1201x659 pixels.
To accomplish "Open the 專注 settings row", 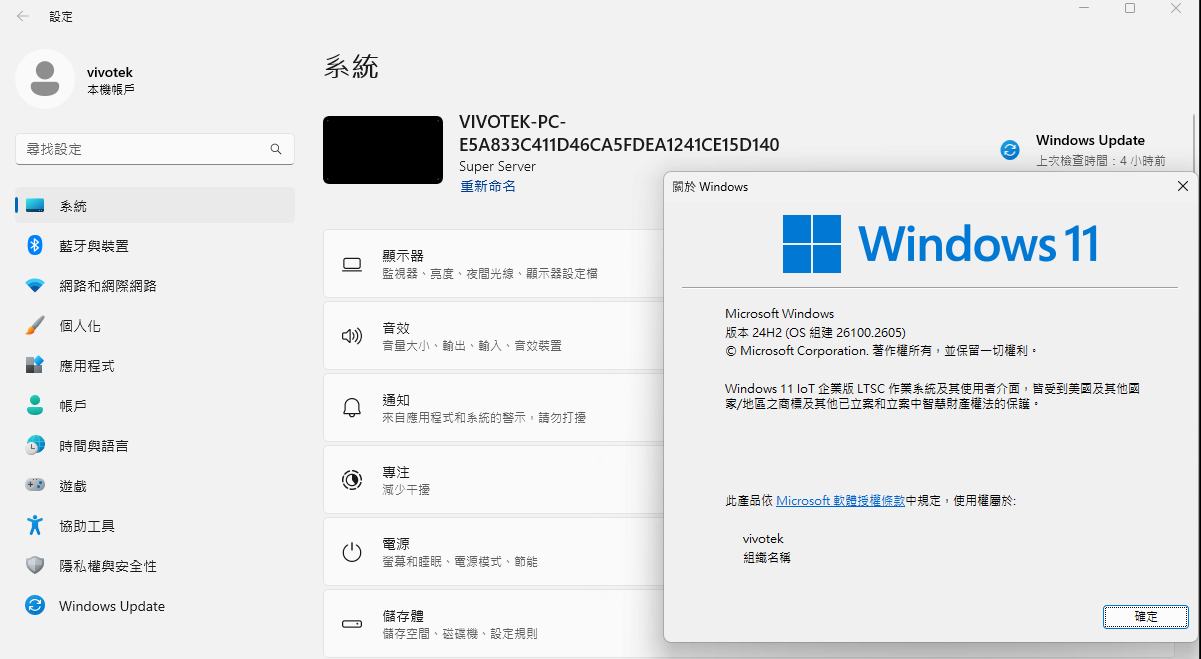I will (494, 480).
